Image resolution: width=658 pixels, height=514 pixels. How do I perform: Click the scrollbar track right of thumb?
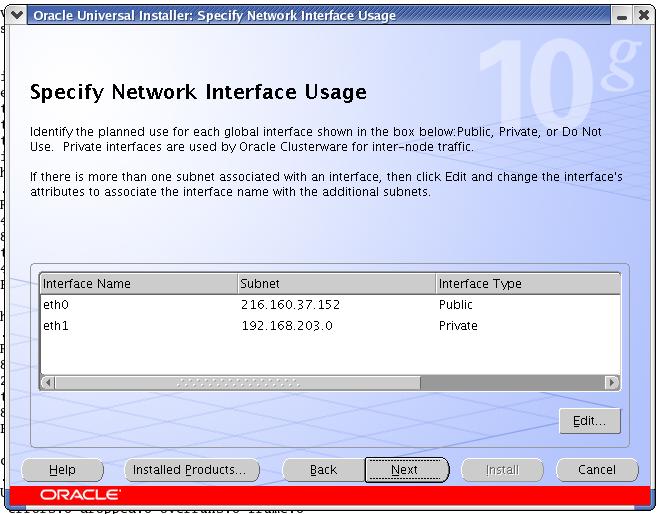(x=512, y=383)
